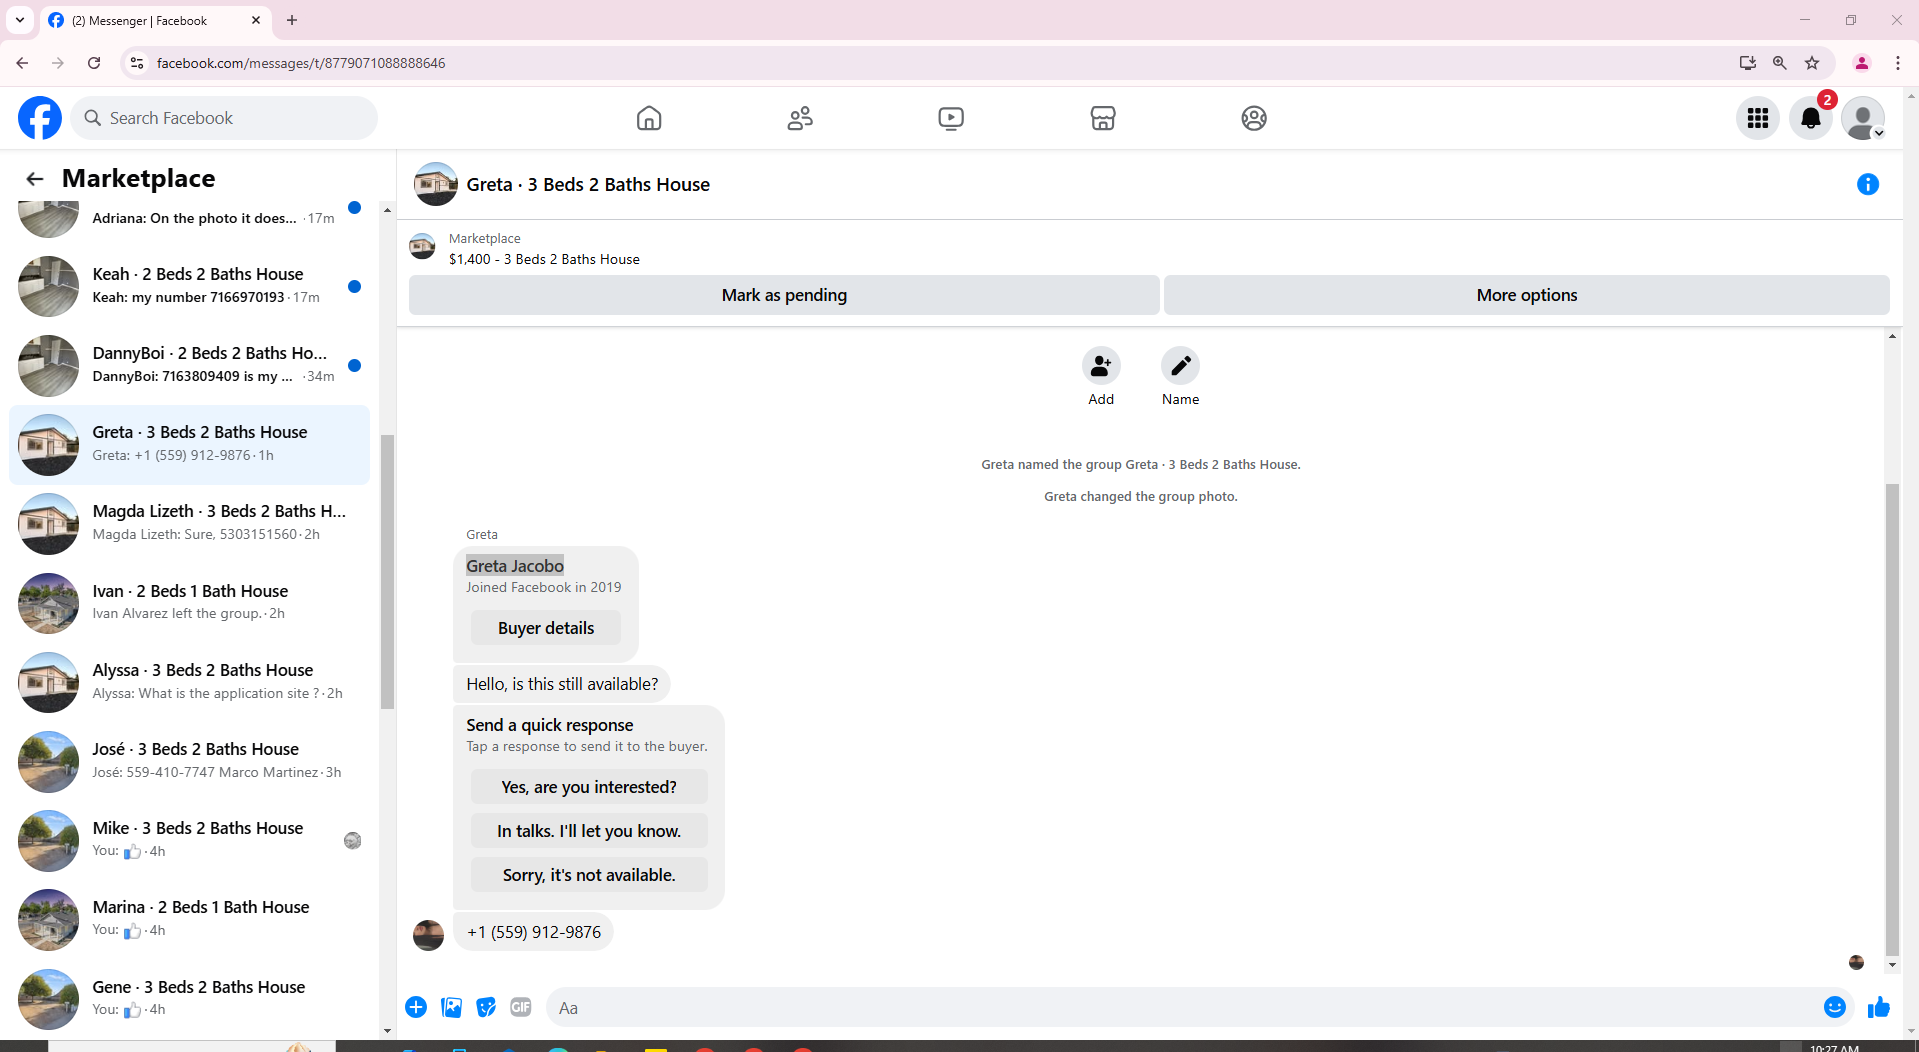The image size is (1919, 1052).
Task: Send quick response 'Sorry, it's not available.'
Action: 589,875
